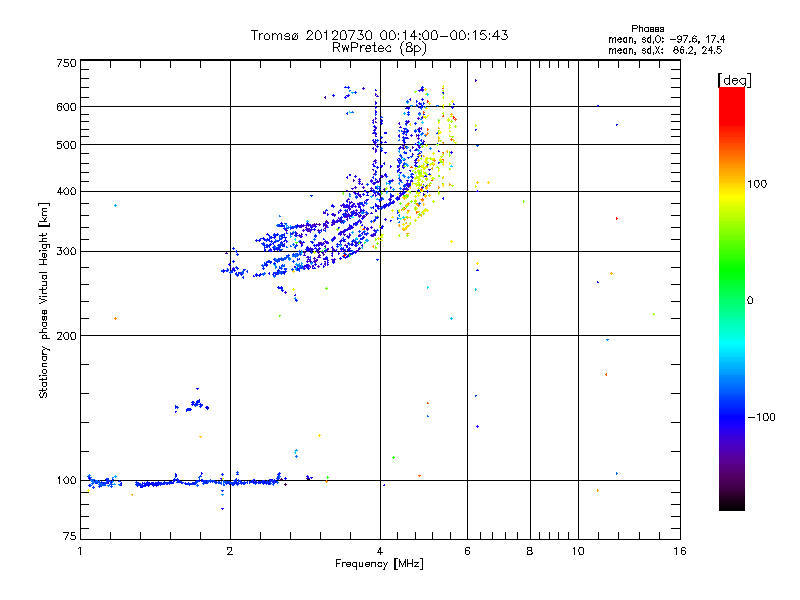Click the '[deg]' colorbar unit label
The image size is (800, 600).
click(x=734, y=80)
